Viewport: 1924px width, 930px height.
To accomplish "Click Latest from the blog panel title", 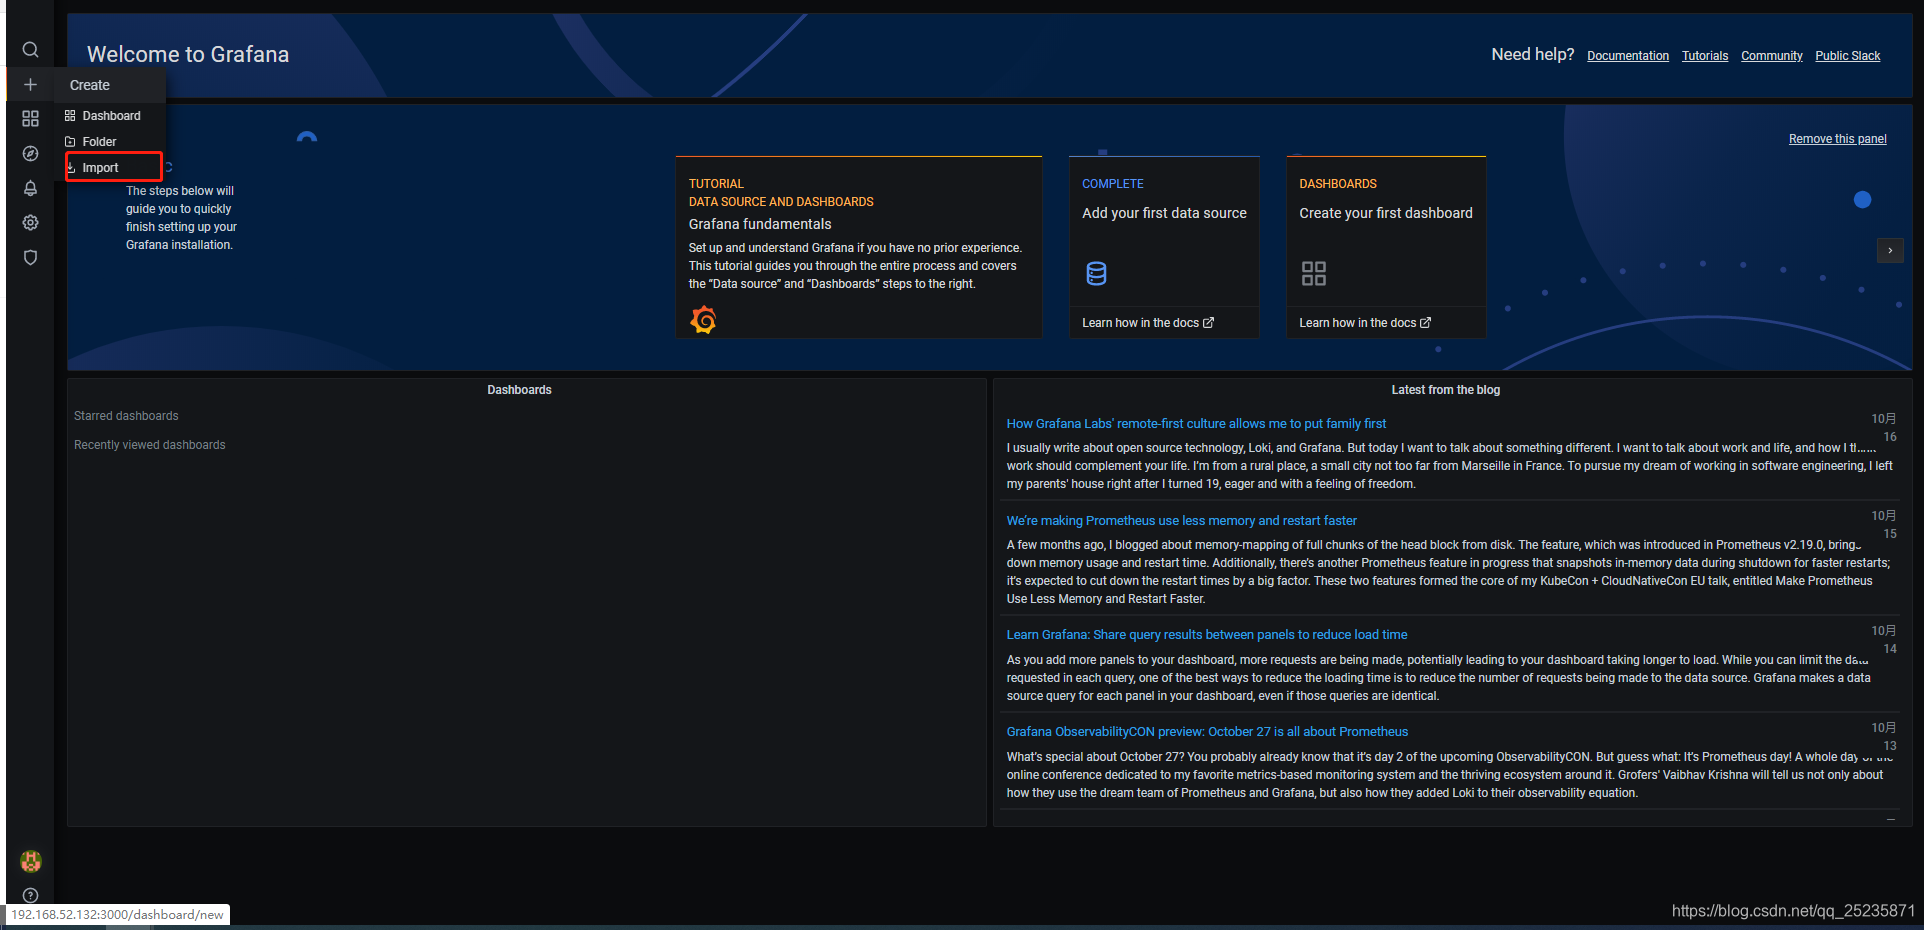I will tap(1445, 390).
